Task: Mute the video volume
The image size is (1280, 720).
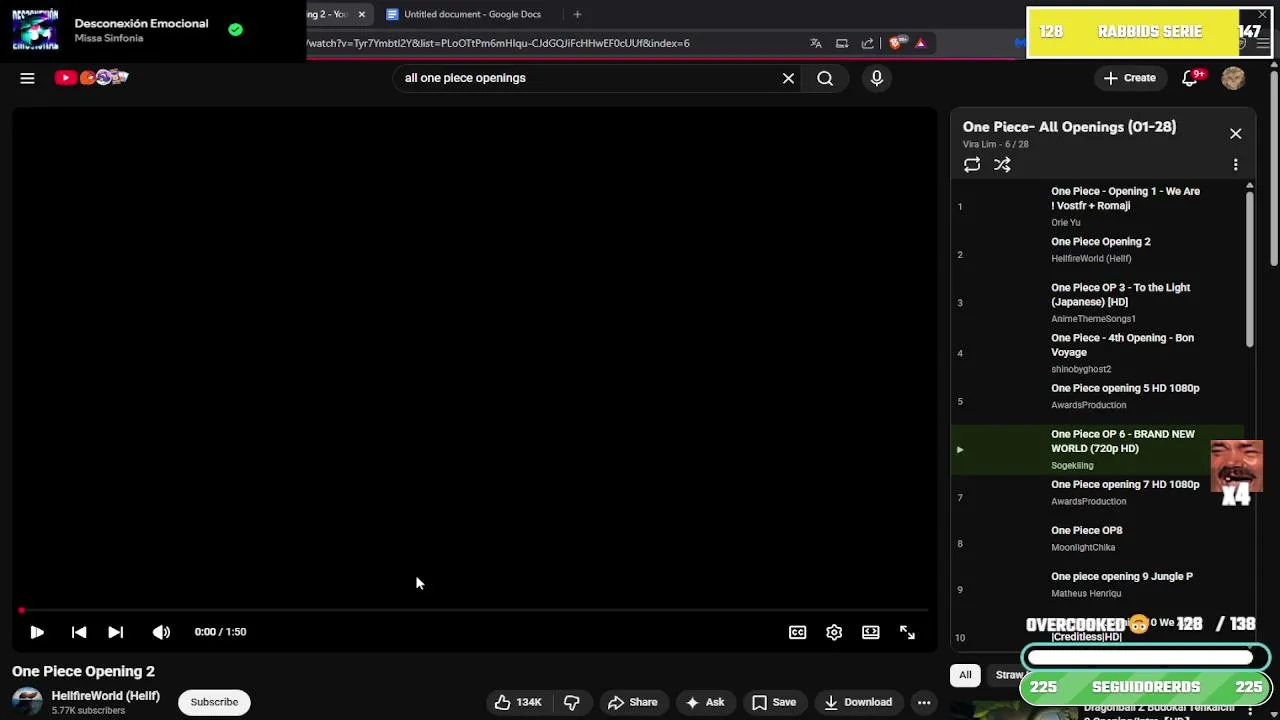Action: click(161, 632)
